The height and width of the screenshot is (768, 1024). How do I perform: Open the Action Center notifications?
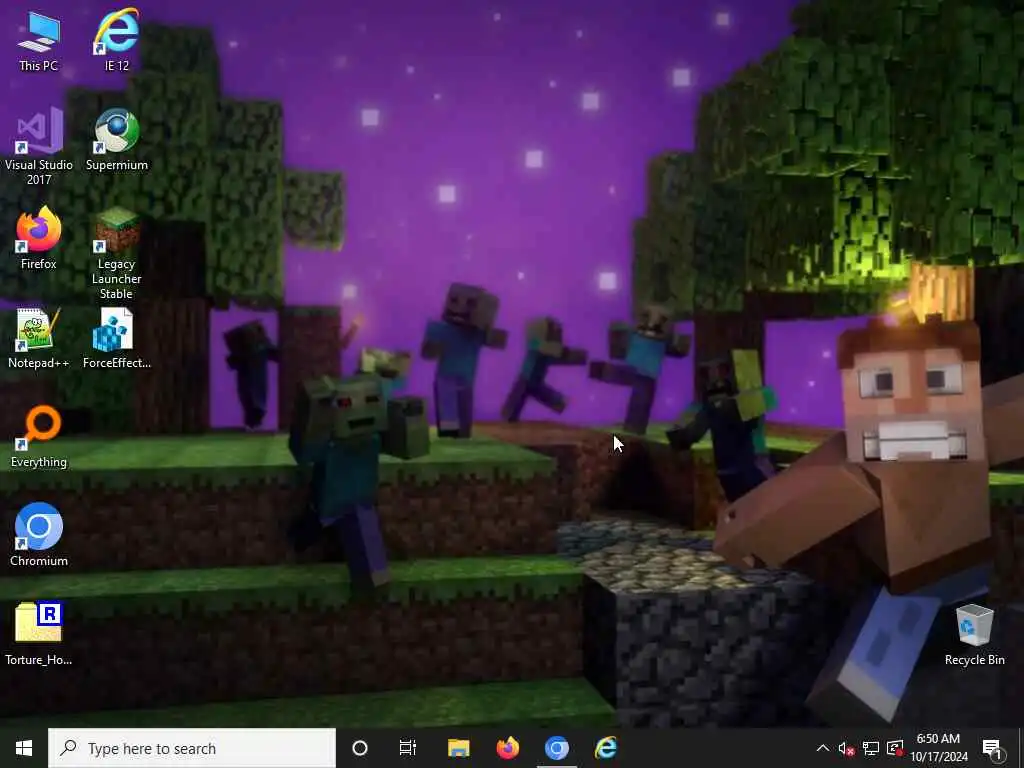tap(992, 748)
